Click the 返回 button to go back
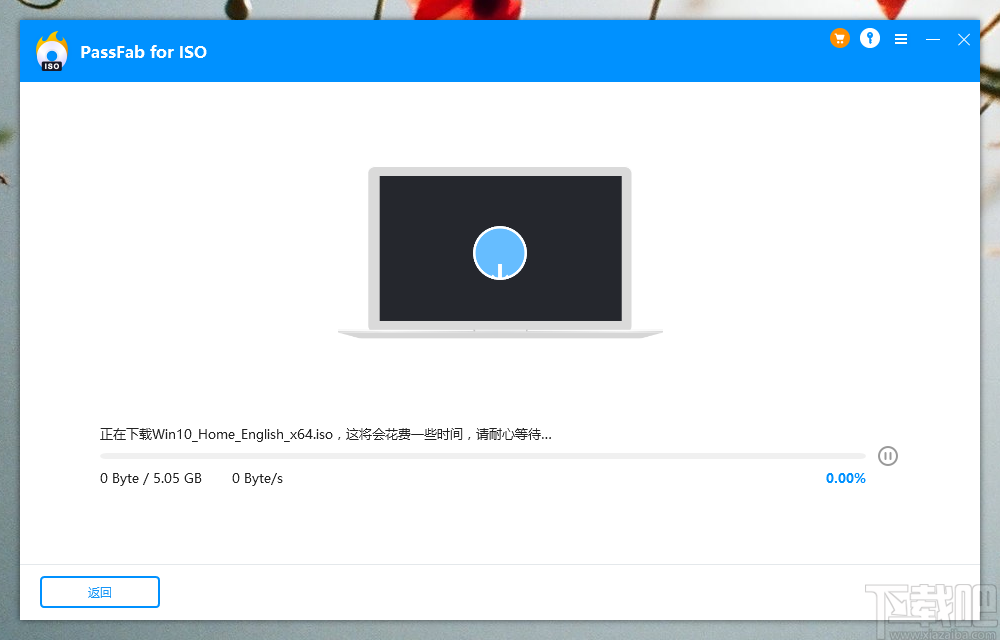This screenshot has width=1000, height=640. coord(99,592)
